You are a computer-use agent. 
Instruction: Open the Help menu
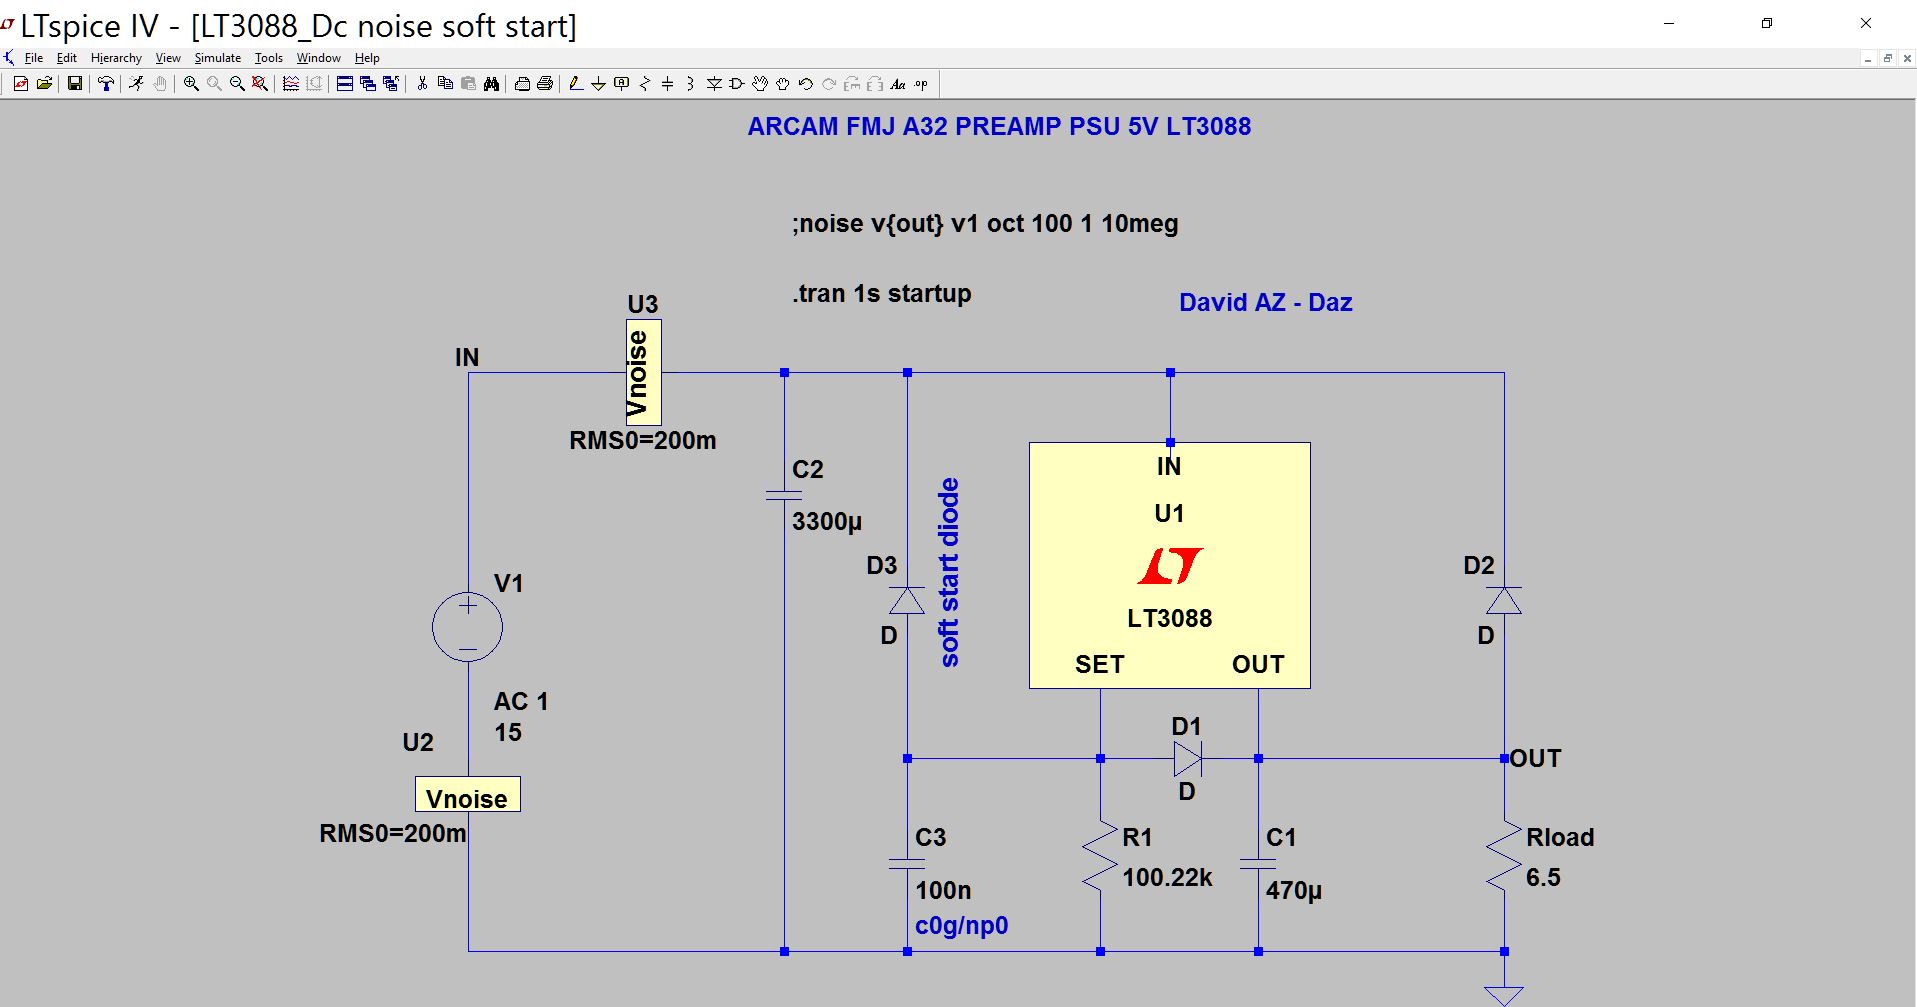[367, 58]
